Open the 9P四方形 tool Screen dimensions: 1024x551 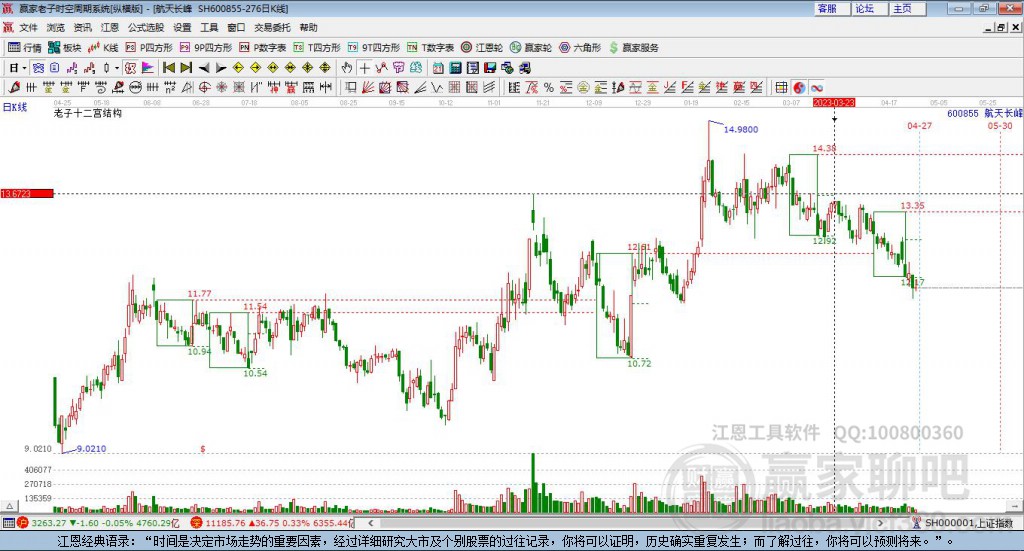pos(206,48)
